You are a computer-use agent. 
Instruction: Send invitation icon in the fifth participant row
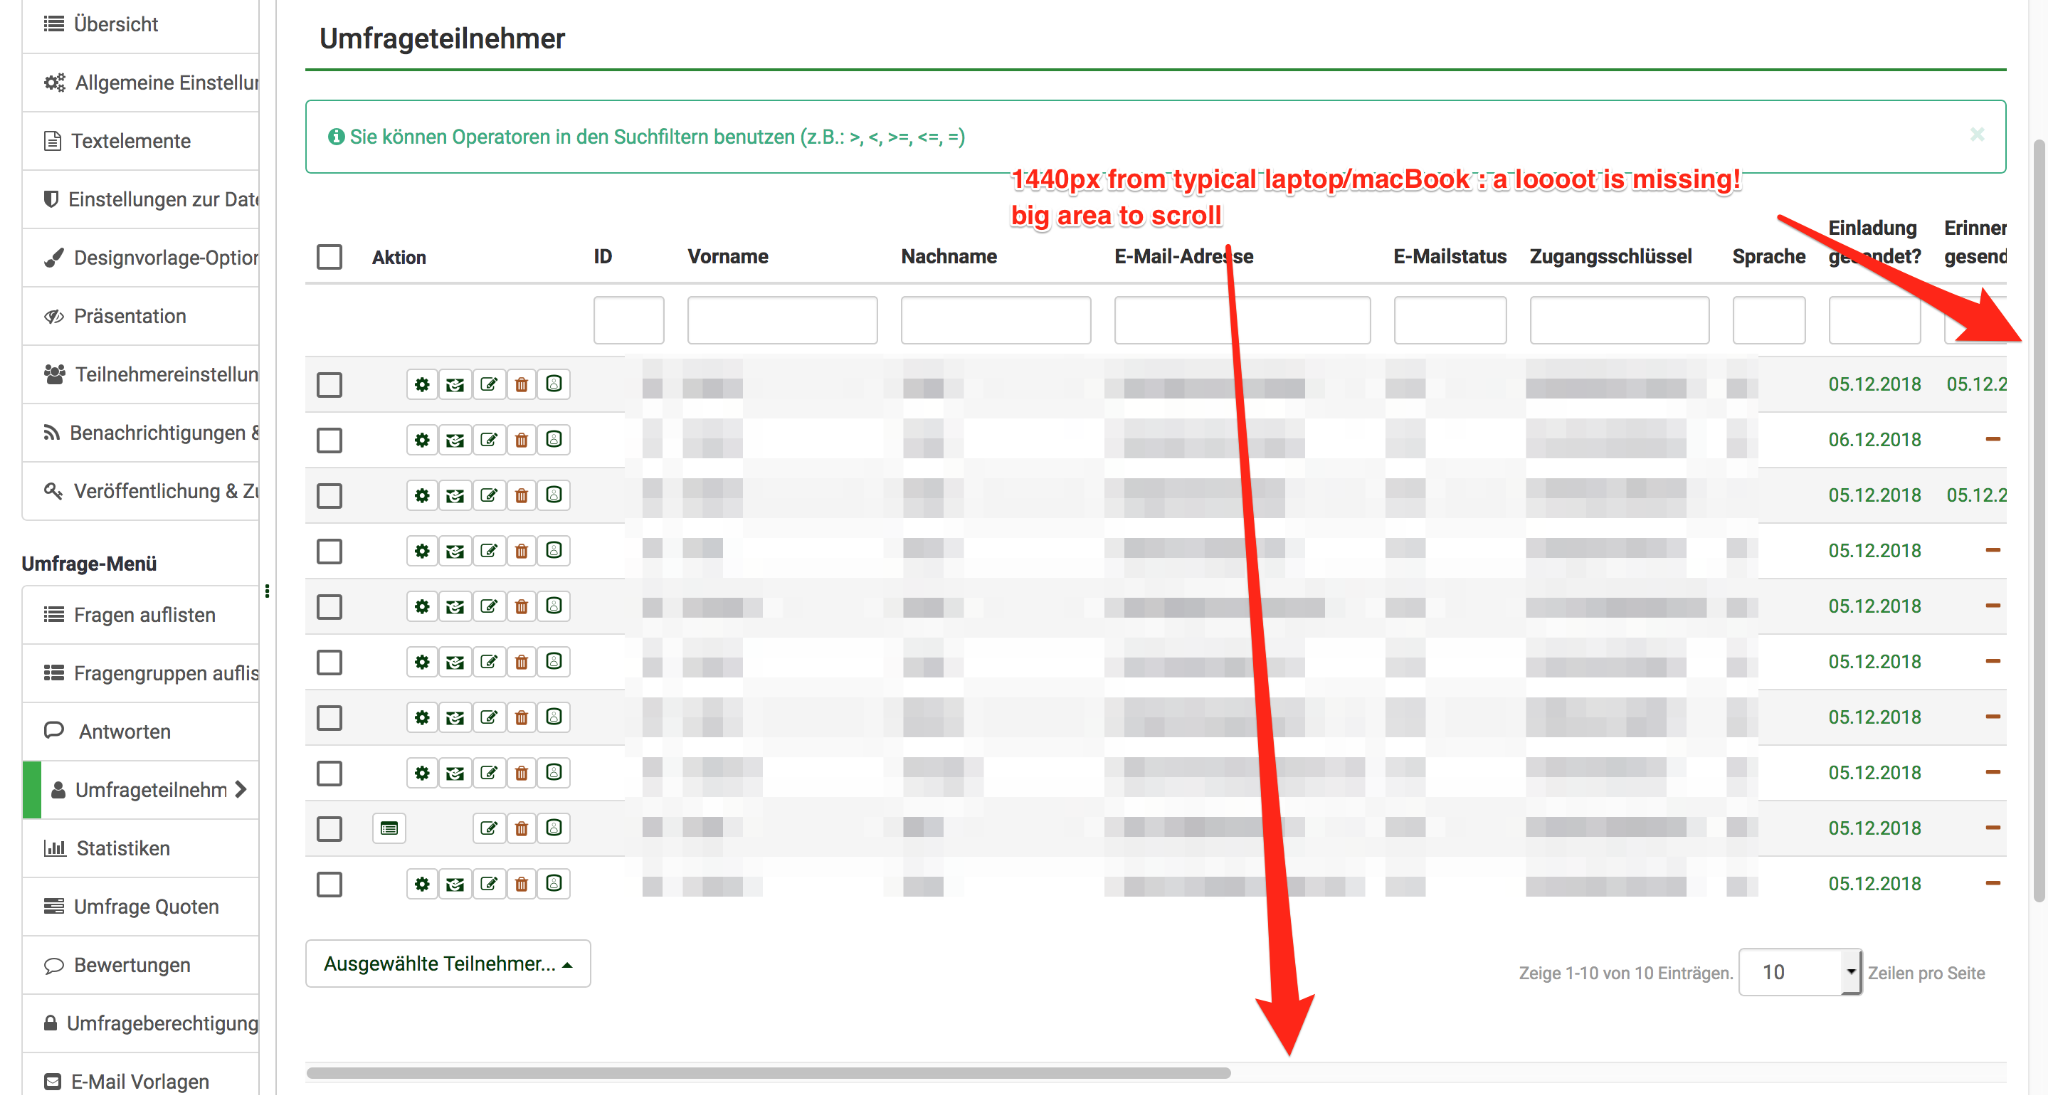[455, 606]
